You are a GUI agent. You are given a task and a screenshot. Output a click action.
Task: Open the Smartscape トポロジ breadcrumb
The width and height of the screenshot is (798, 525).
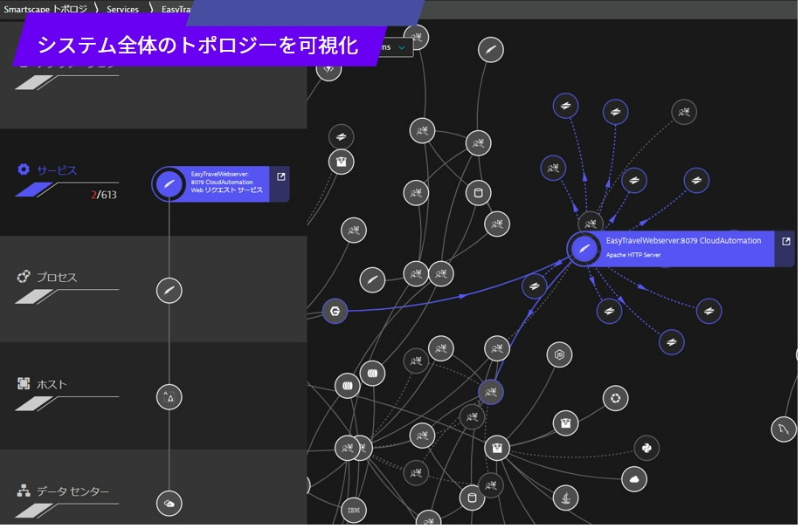pos(45,9)
